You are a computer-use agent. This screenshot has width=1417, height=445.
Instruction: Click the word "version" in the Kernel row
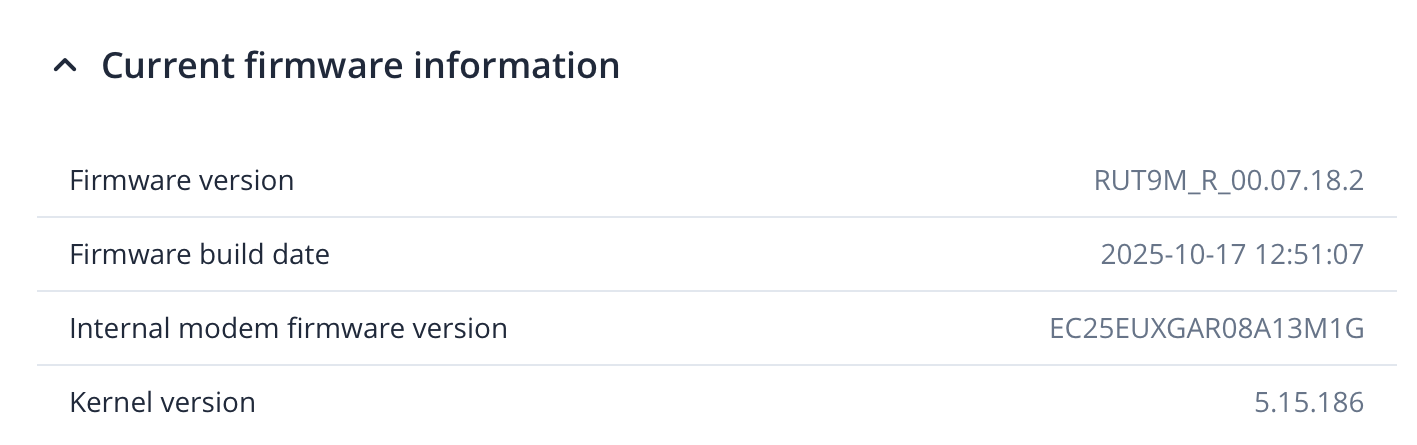(211, 402)
